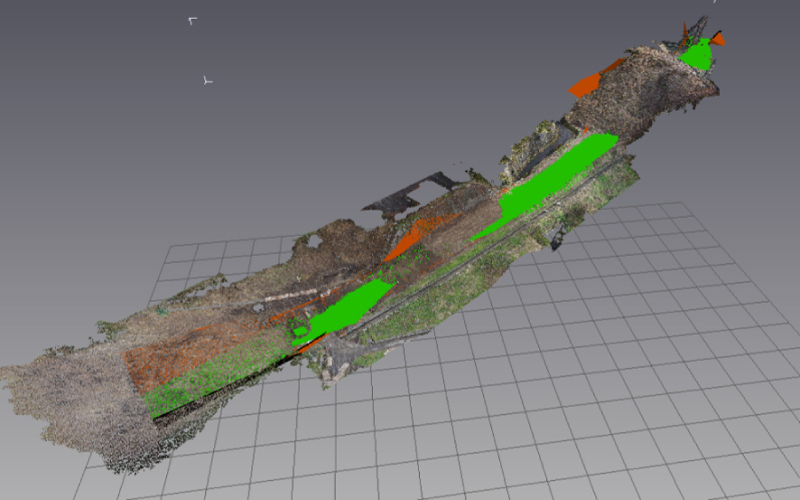Click the small green square beside middle green patch
Viewport: 800px width, 500px height.
click(x=298, y=330)
